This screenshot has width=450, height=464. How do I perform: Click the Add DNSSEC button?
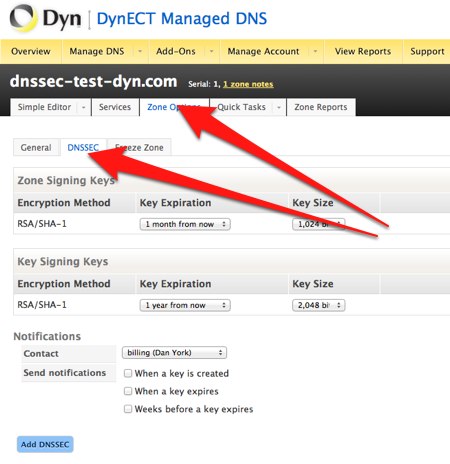coord(45,444)
